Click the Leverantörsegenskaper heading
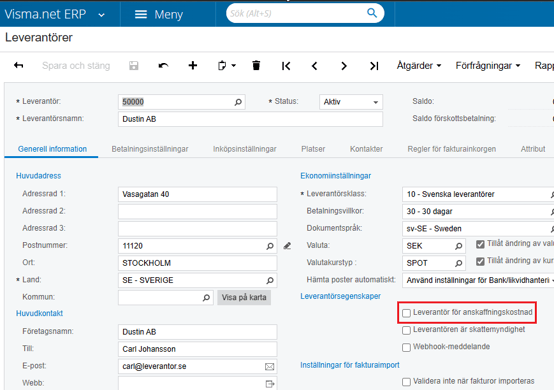The image size is (554, 390). (x=341, y=296)
